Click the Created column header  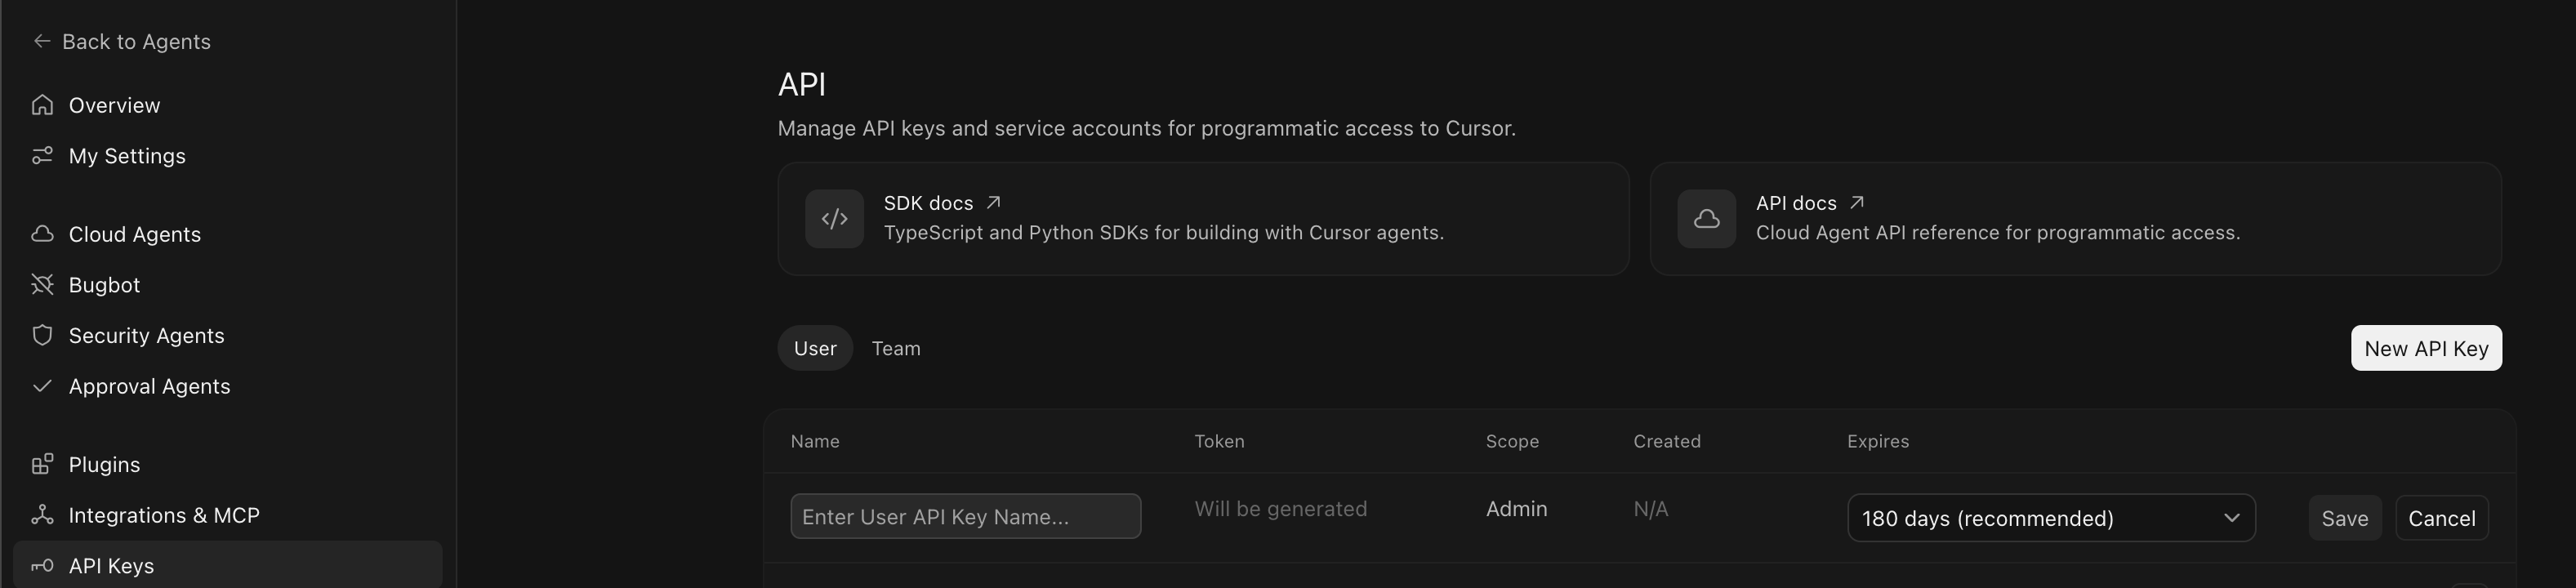click(x=1667, y=441)
